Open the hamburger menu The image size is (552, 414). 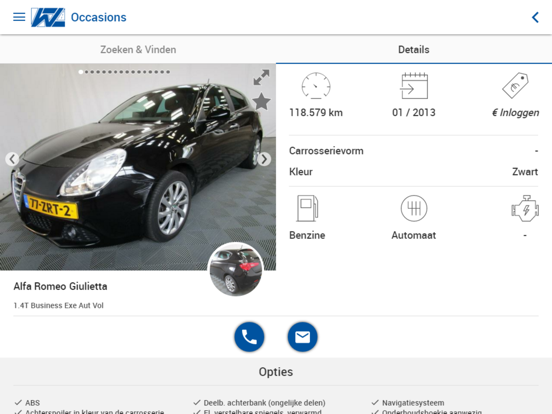(19, 17)
